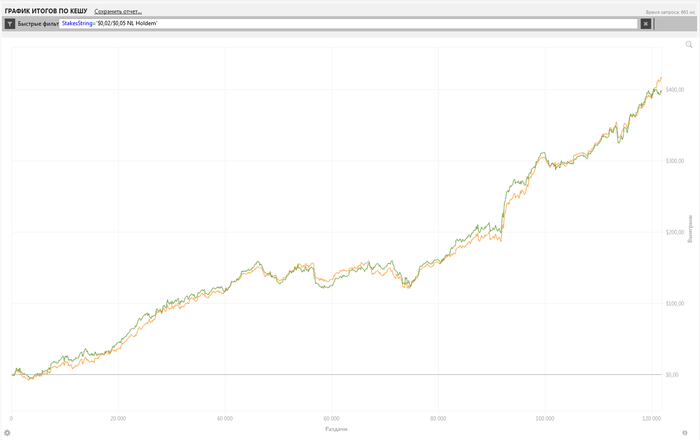Viewport: 700px width, 440px height.
Task: Click the 'Раздачи' x-axis title
Action: pos(336,429)
